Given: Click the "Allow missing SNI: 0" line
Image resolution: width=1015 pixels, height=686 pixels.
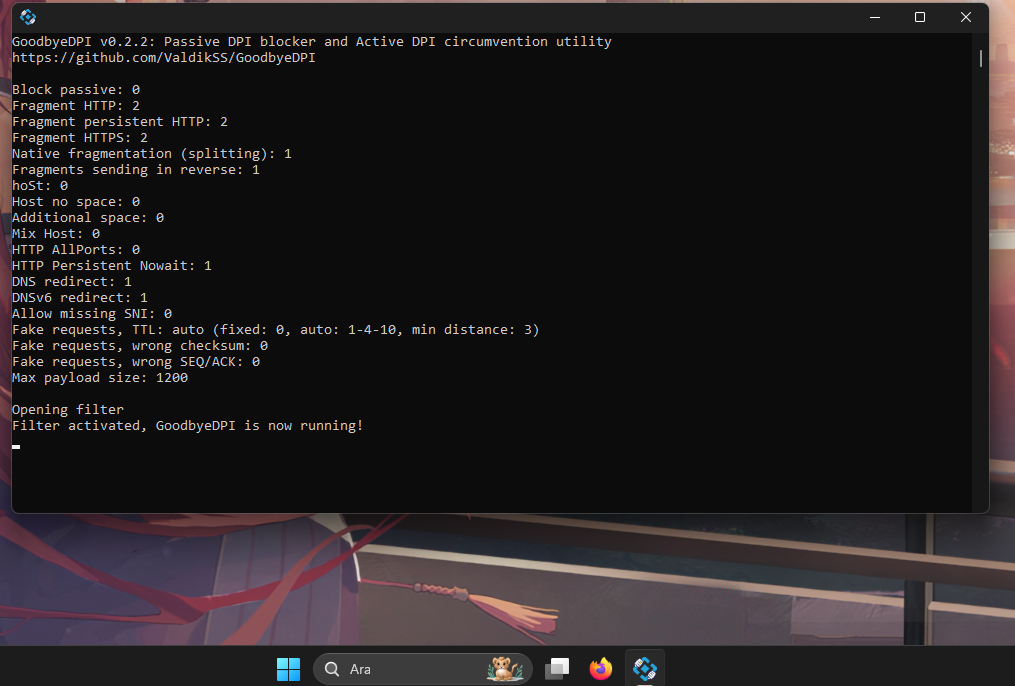Looking at the screenshot, I should point(92,314).
